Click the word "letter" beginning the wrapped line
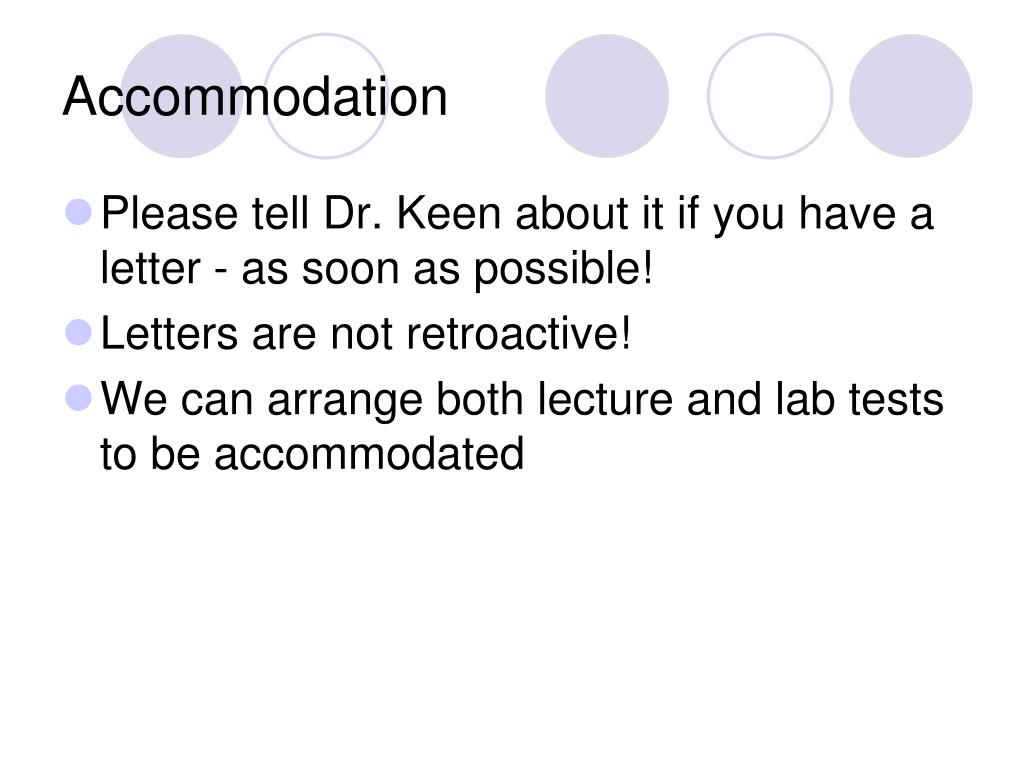The width and height of the screenshot is (1024, 768). coord(150,268)
